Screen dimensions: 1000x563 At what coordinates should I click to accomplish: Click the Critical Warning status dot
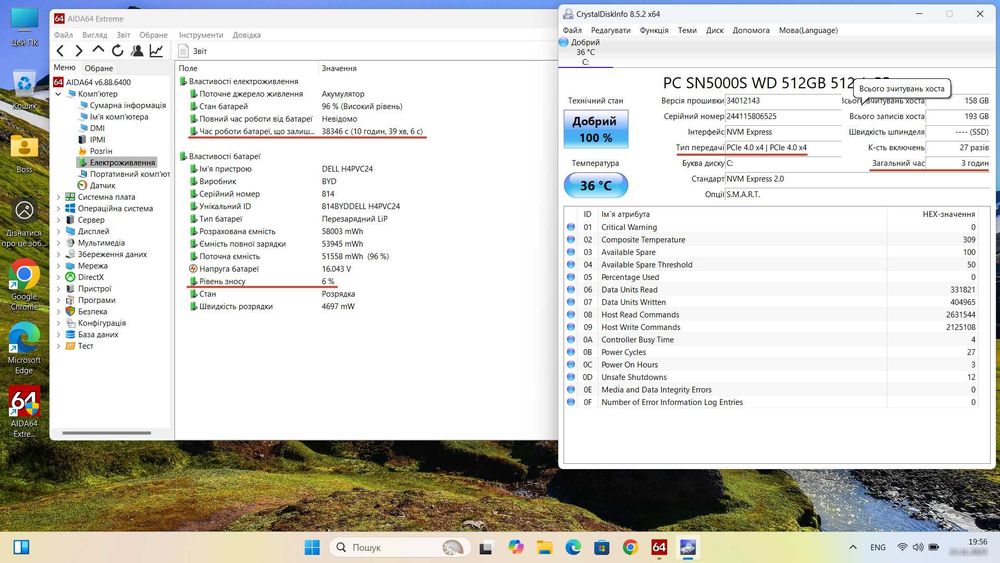pos(571,227)
